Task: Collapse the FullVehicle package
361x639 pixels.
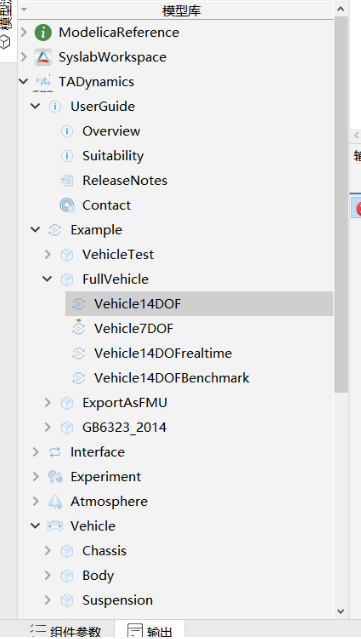Action: point(48,279)
